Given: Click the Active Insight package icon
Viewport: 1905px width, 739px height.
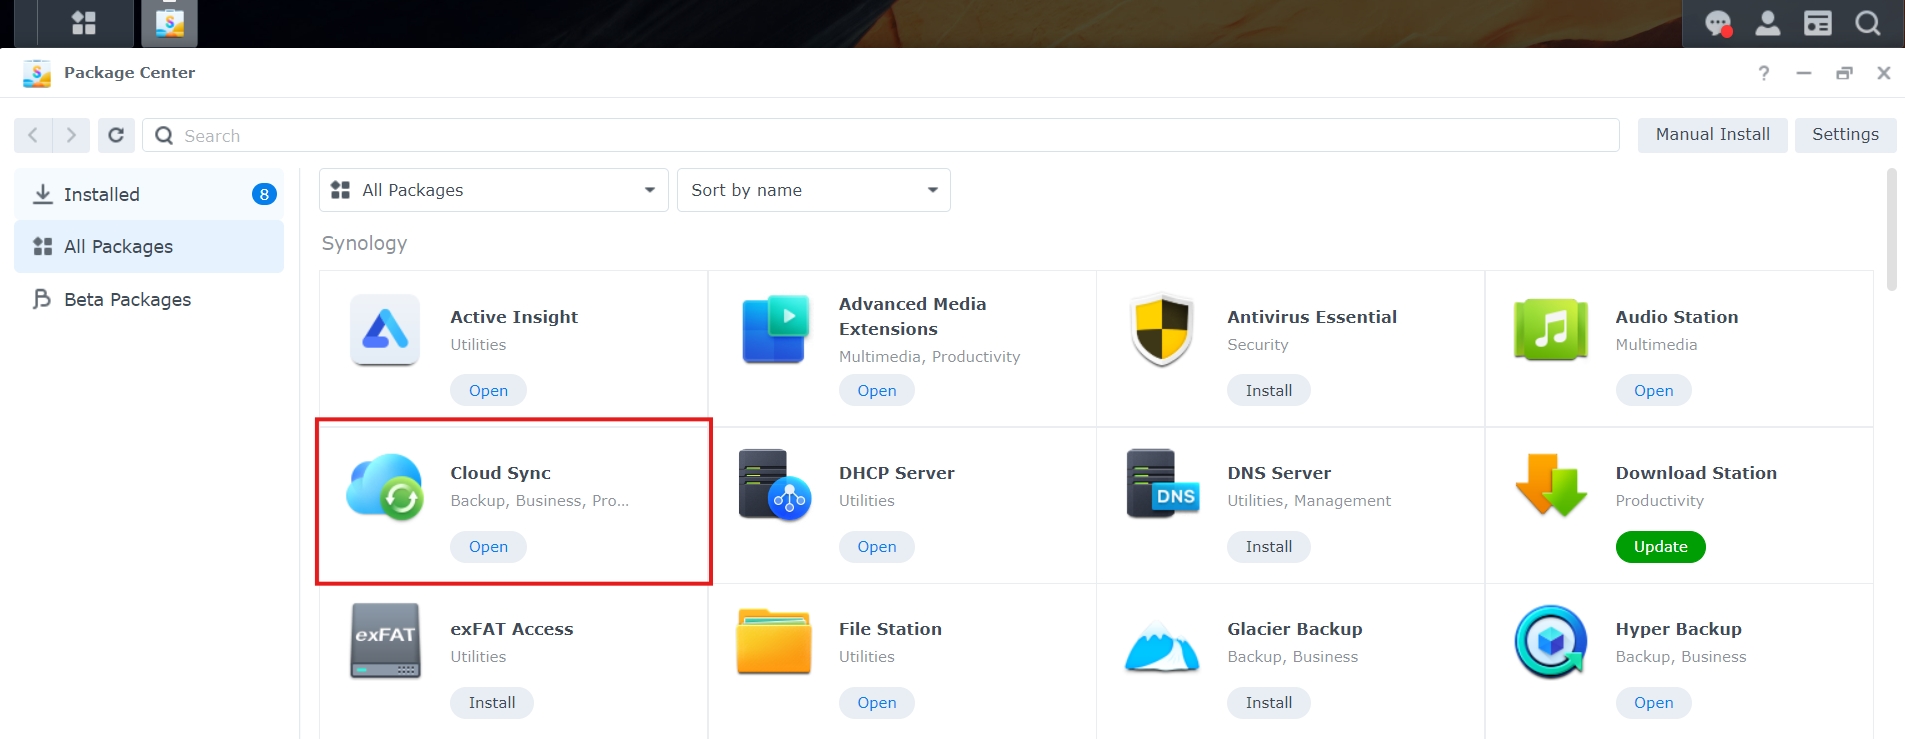Looking at the screenshot, I should pyautogui.click(x=385, y=330).
